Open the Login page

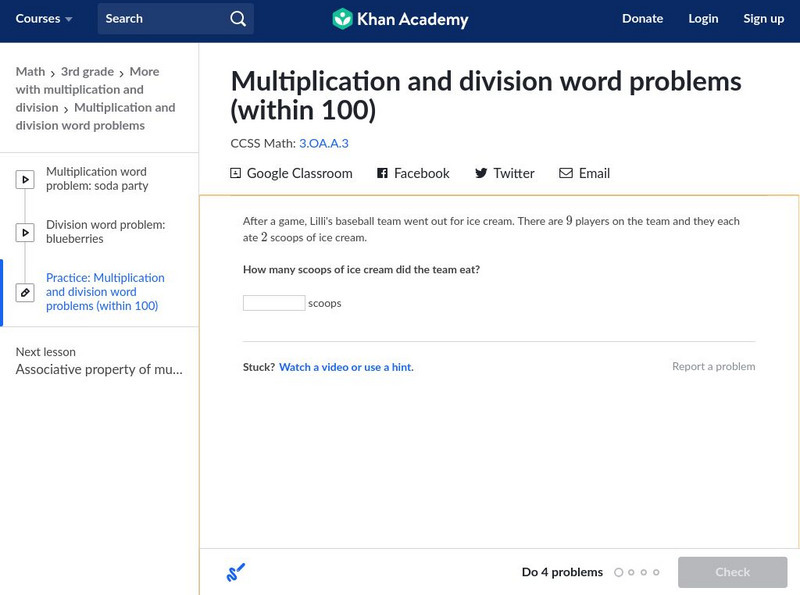click(x=703, y=19)
